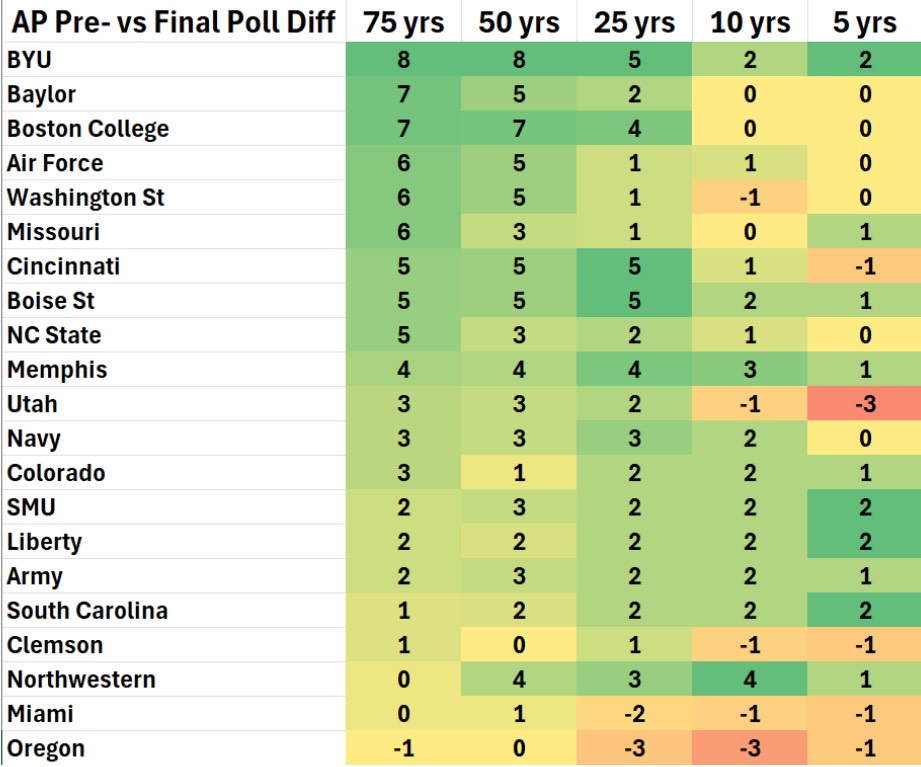Screen dimensions: 921x767
Task: Select the AP Pre- vs Final Poll Diff header
Action: click(x=174, y=22)
